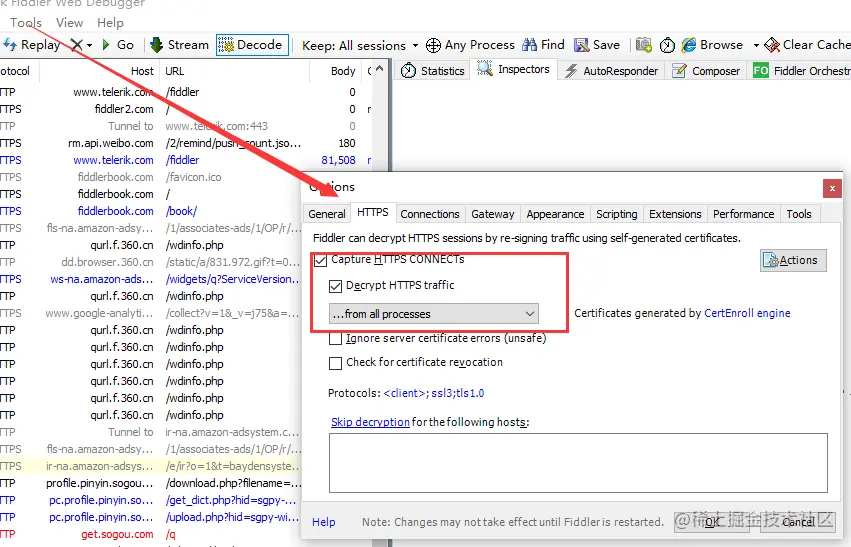Click the Help link in Options

click(323, 522)
